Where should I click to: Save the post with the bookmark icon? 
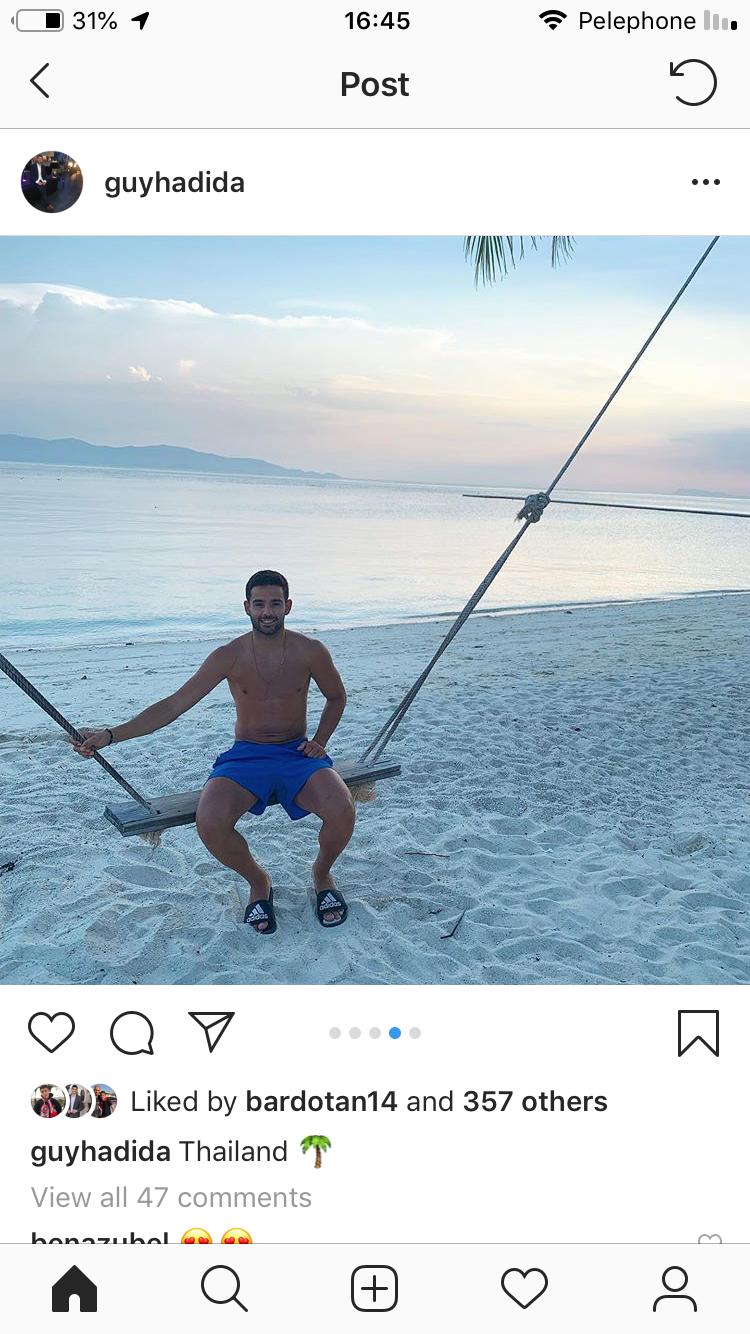[x=697, y=1033]
